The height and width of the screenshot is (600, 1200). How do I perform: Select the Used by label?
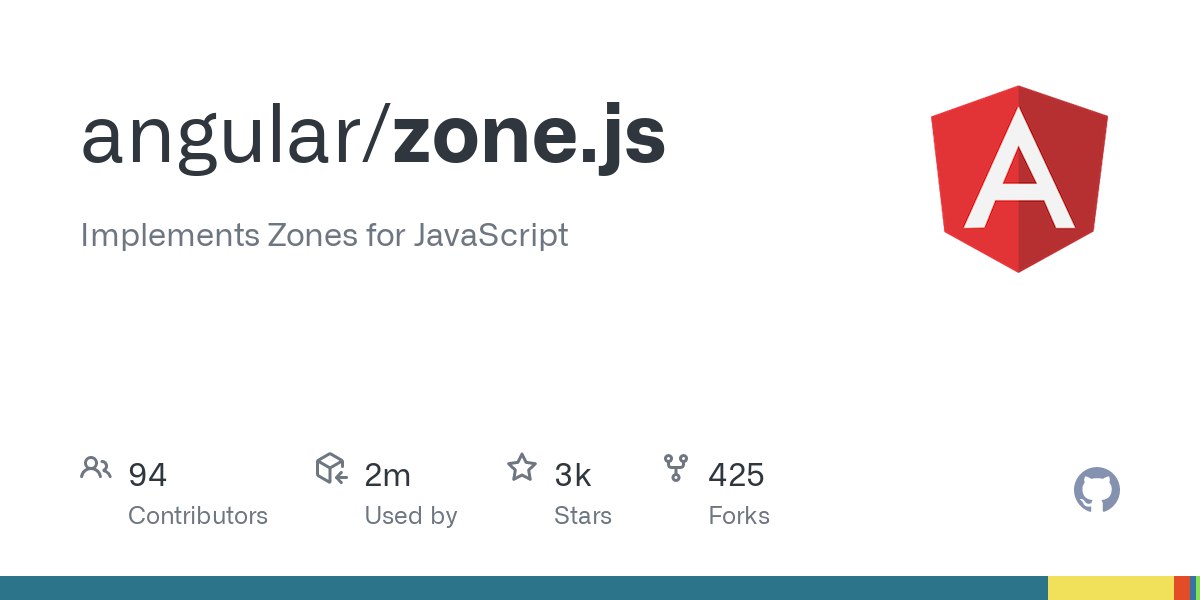tap(410, 516)
